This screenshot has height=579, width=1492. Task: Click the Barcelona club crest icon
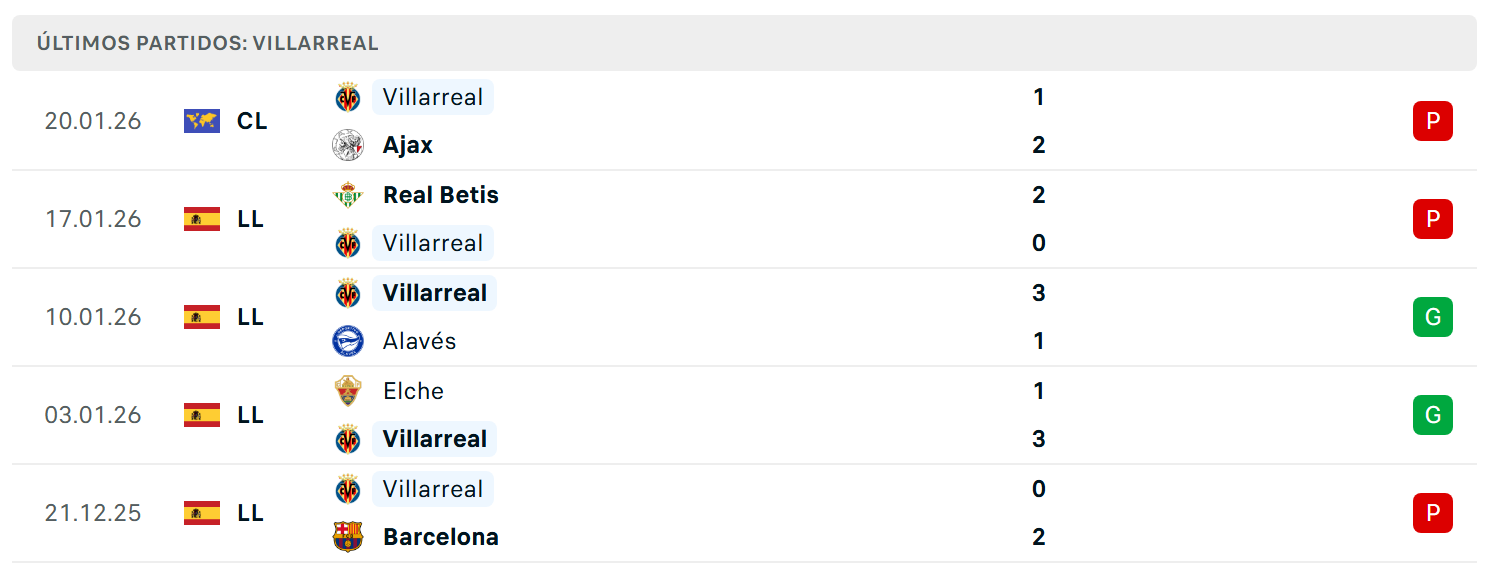348,537
